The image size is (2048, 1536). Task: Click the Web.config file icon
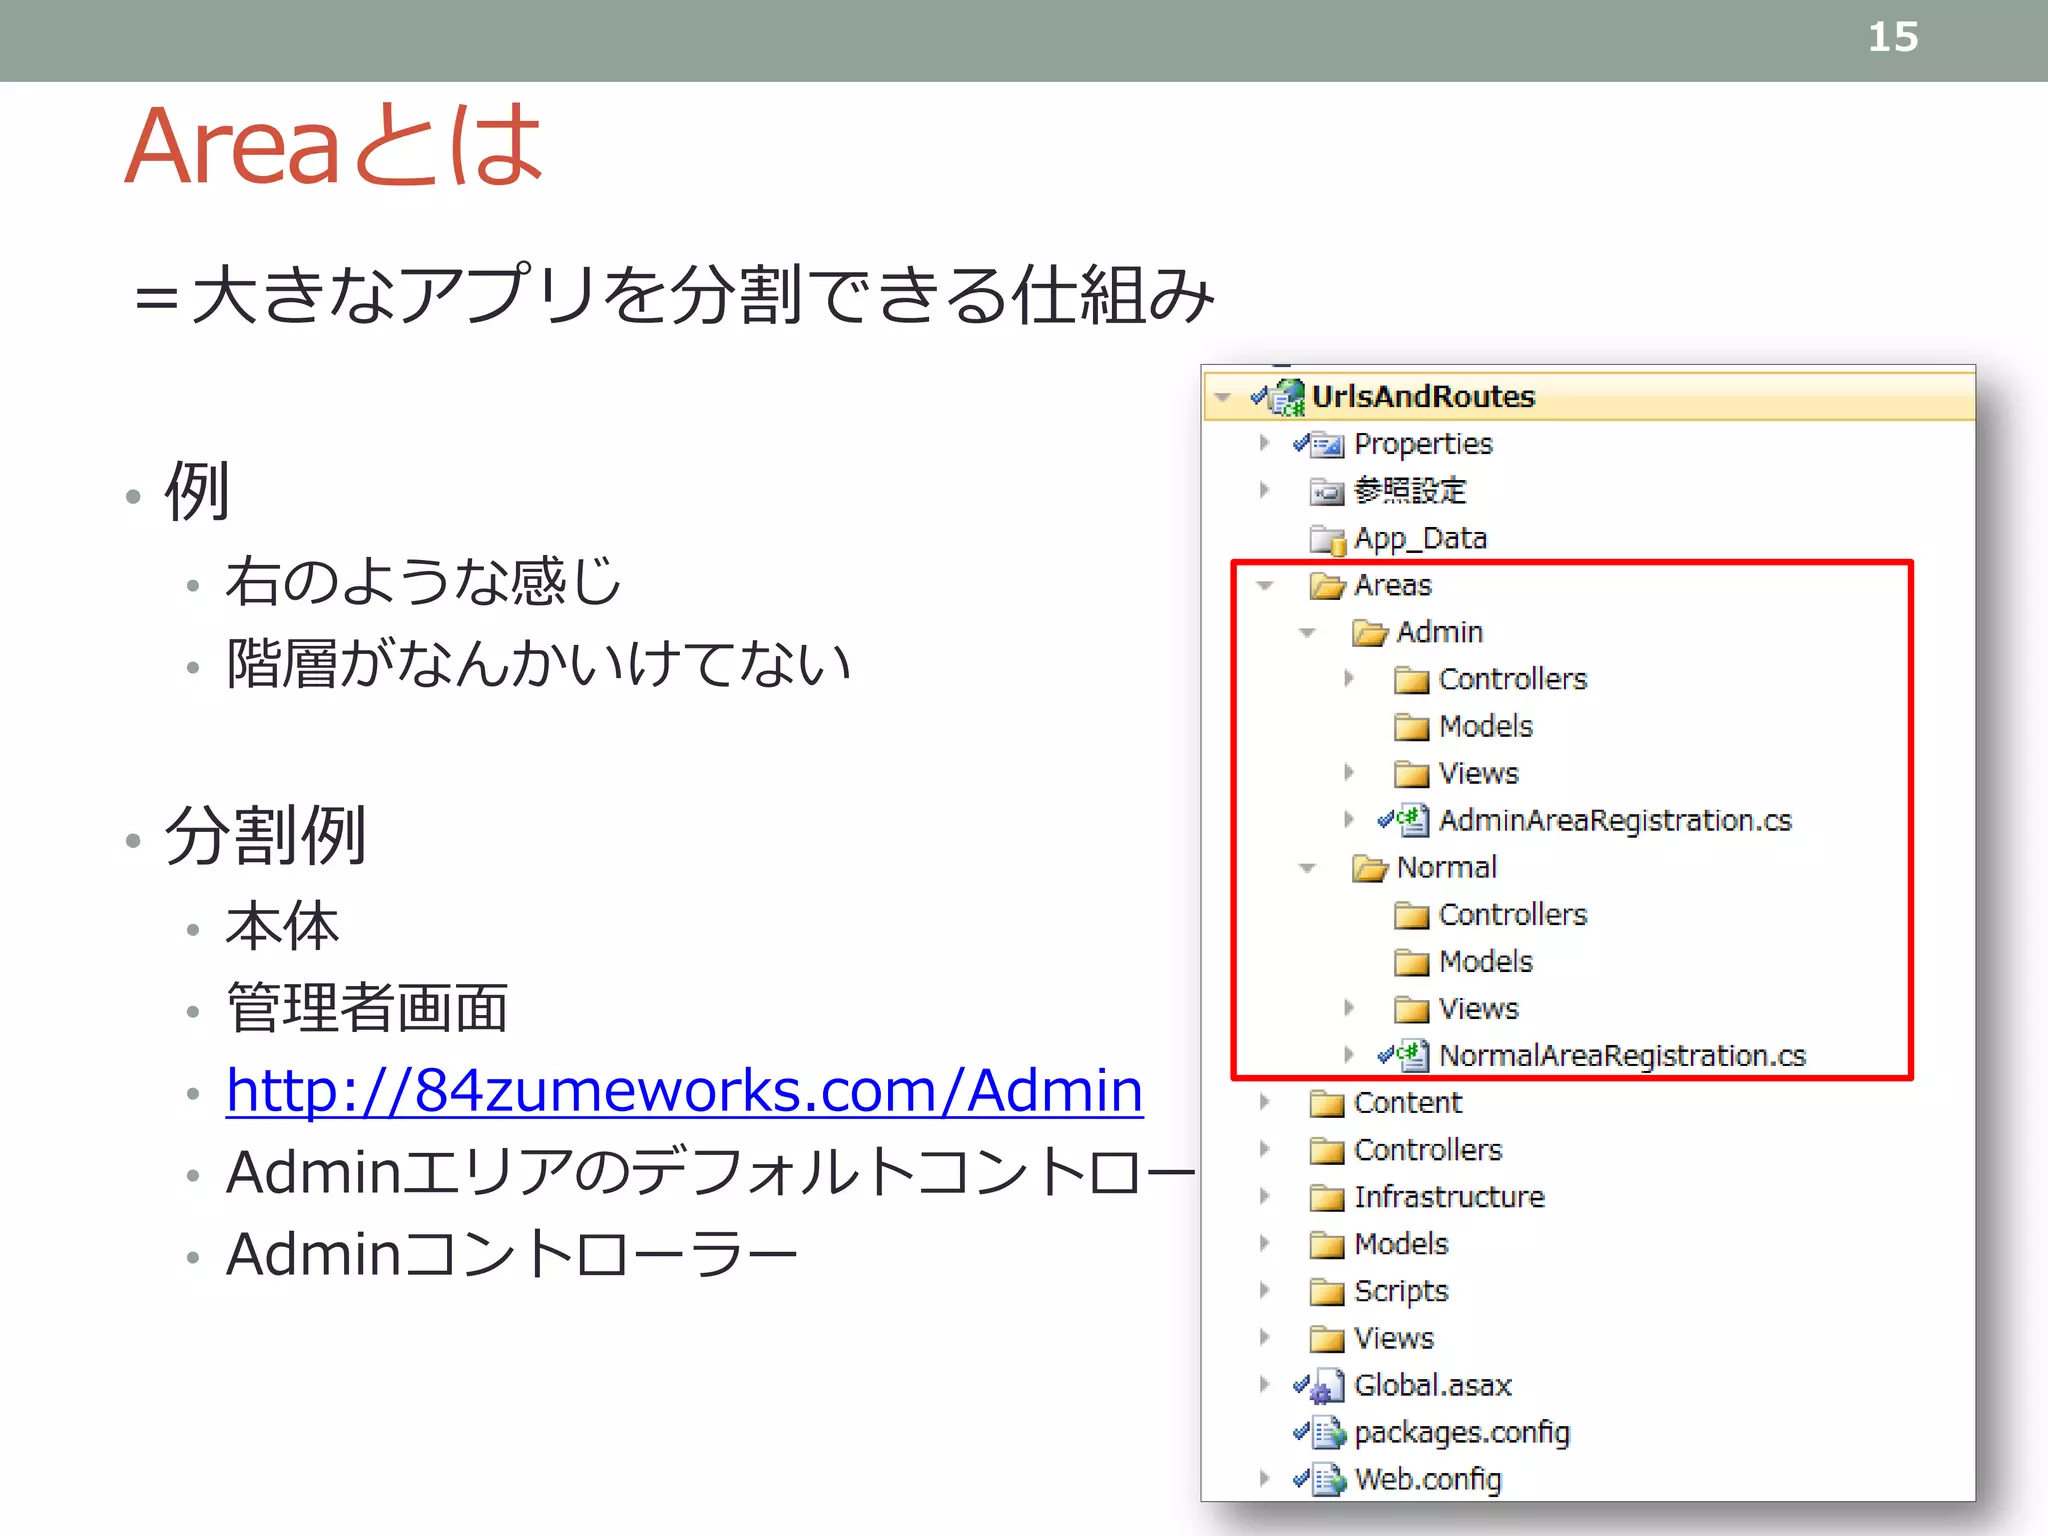coord(1329,1480)
